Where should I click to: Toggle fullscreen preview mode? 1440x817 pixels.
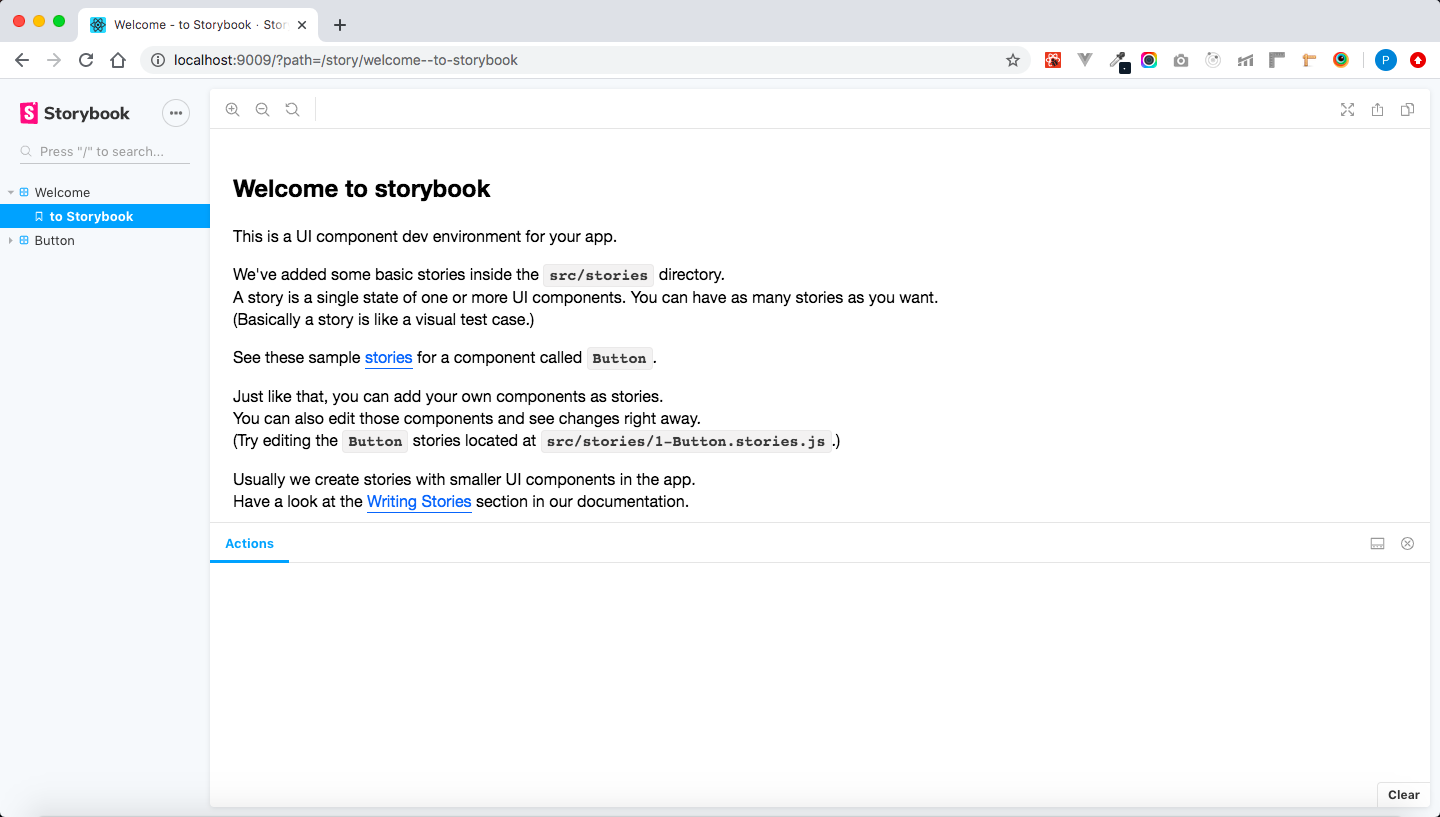click(1347, 110)
